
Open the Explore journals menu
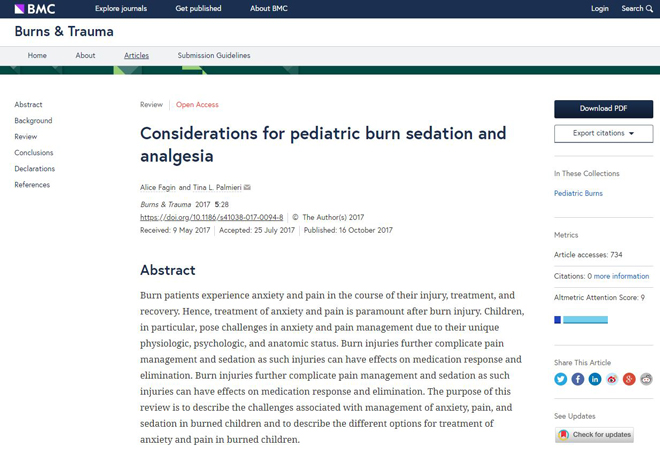pyautogui.click(x=121, y=8)
